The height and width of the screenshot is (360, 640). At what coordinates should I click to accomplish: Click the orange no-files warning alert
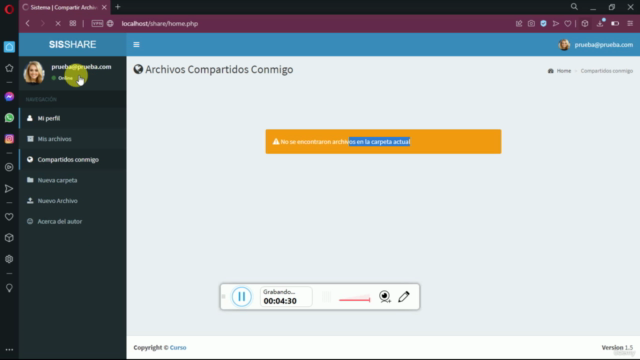(x=383, y=142)
